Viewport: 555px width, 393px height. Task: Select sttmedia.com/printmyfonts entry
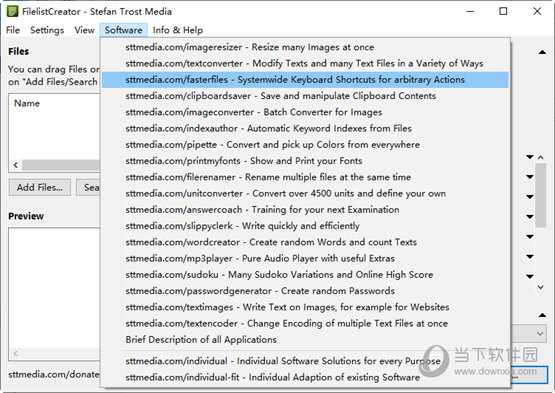tap(305, 161)
